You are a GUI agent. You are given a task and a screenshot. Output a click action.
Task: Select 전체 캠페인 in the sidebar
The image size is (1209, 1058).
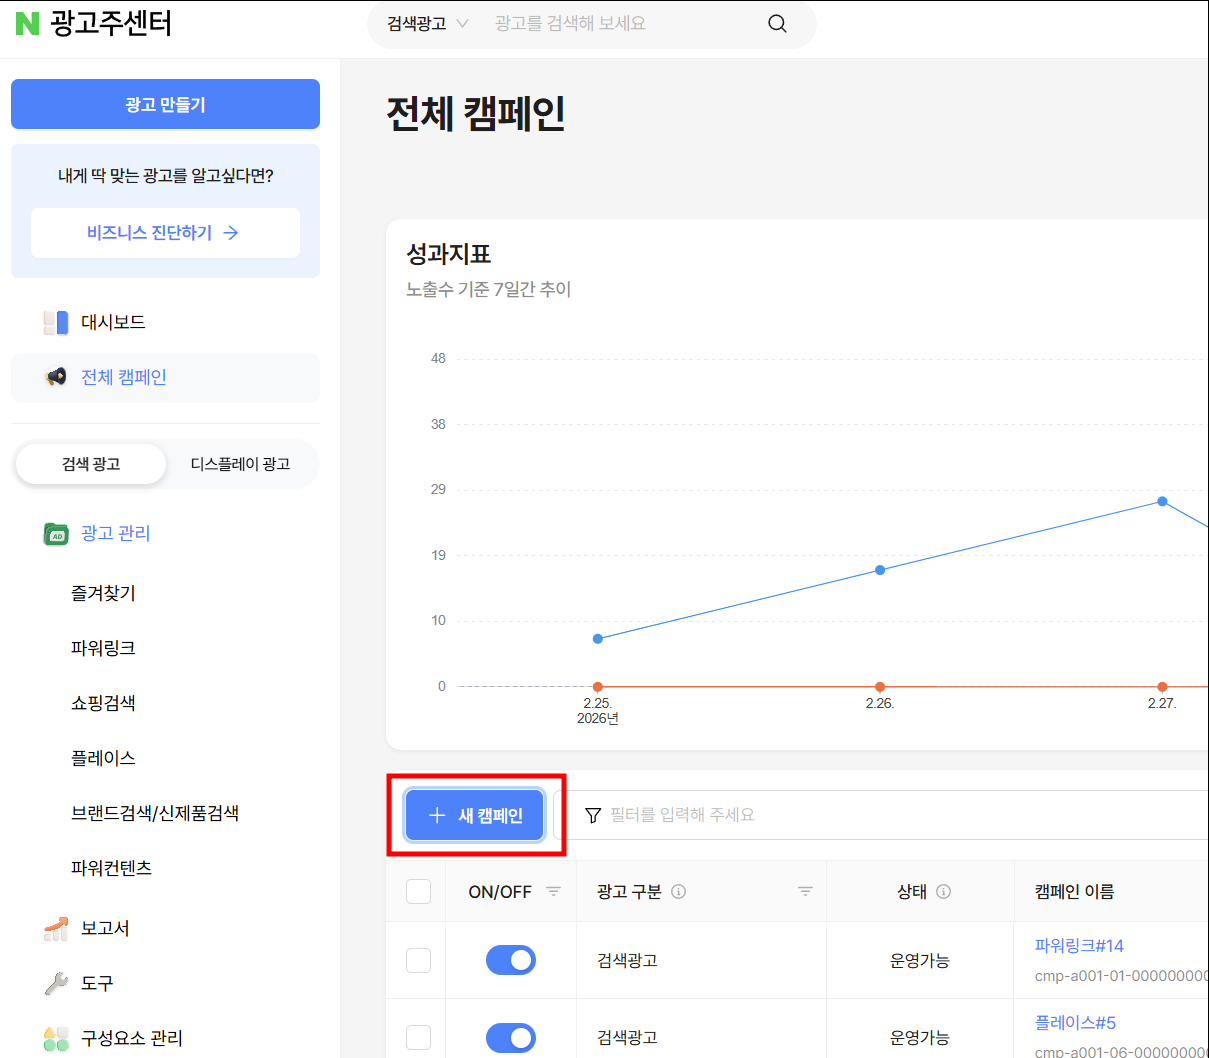click(165, 377)
